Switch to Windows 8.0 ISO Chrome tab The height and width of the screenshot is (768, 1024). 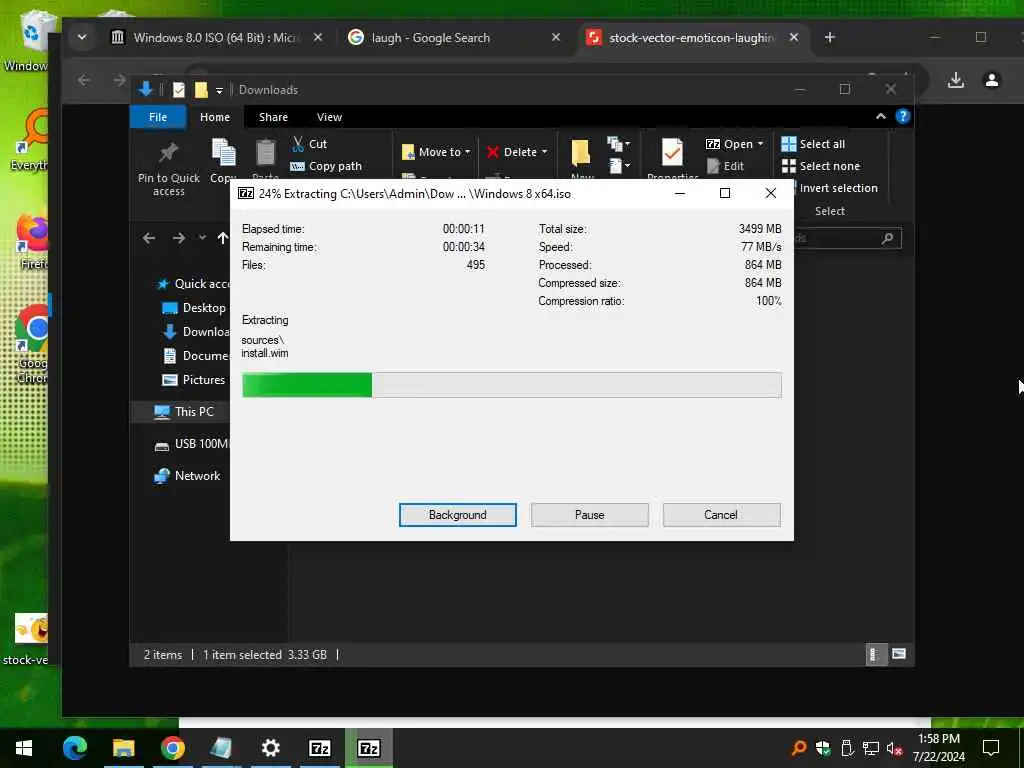coord(216,37)
